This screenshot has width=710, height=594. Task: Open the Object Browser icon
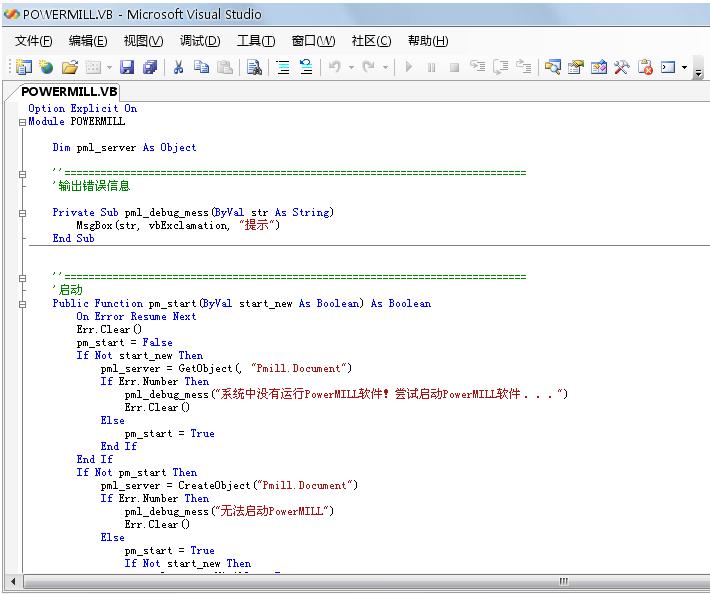click(x=599, y=67)
